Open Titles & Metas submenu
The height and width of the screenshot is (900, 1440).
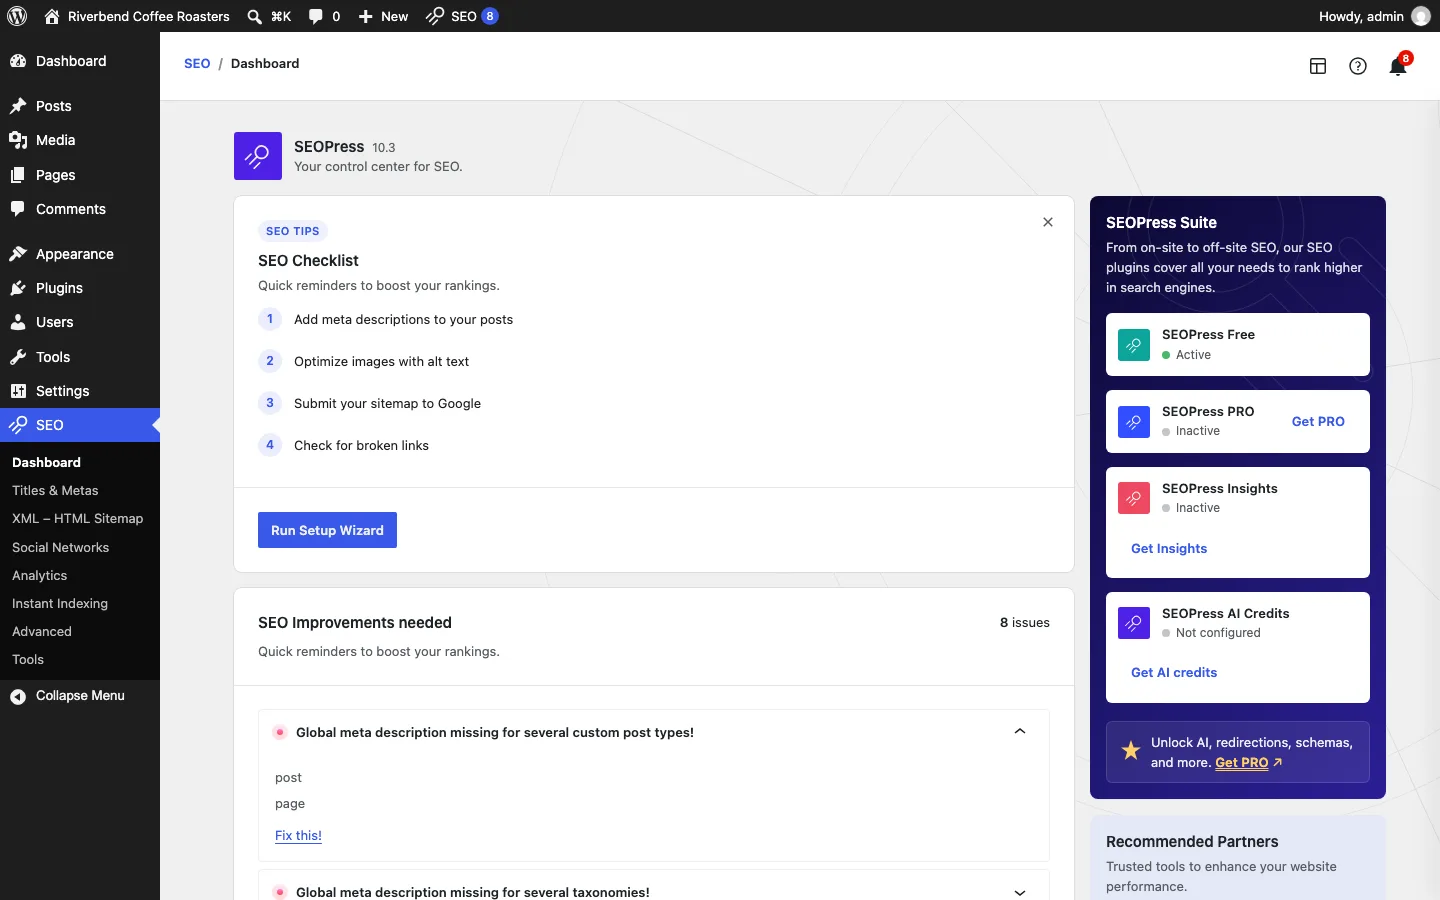[x=55, y=490]
